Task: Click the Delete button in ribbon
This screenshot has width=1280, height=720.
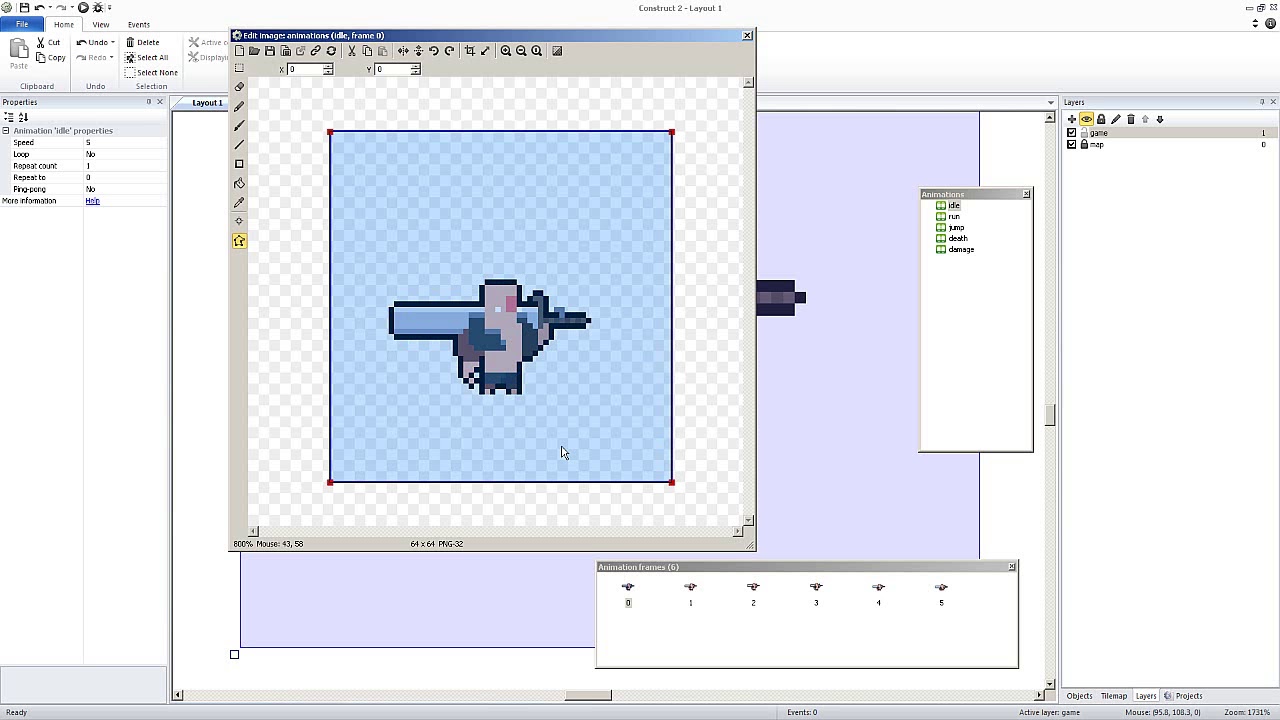Action: pyautogui.click(x=142, y=43)
